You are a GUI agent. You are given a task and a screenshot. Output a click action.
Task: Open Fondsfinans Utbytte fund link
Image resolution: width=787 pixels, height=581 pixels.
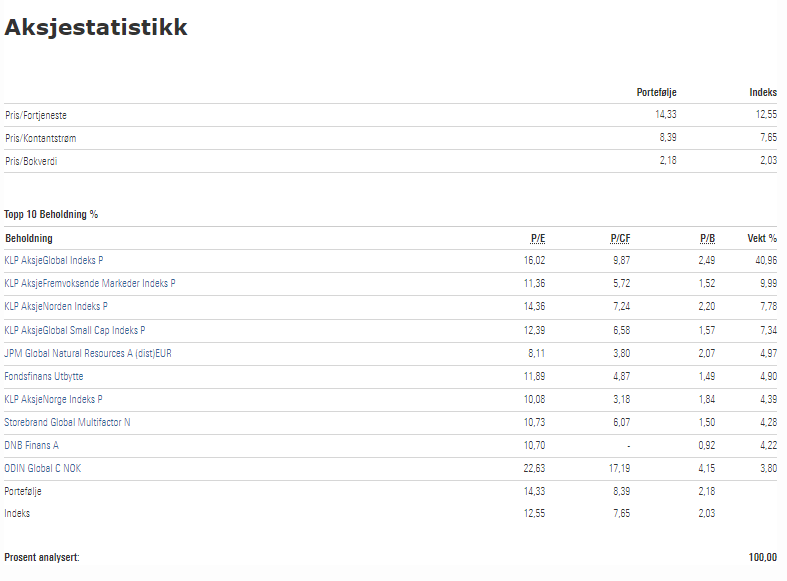click(x=44, y=376)
